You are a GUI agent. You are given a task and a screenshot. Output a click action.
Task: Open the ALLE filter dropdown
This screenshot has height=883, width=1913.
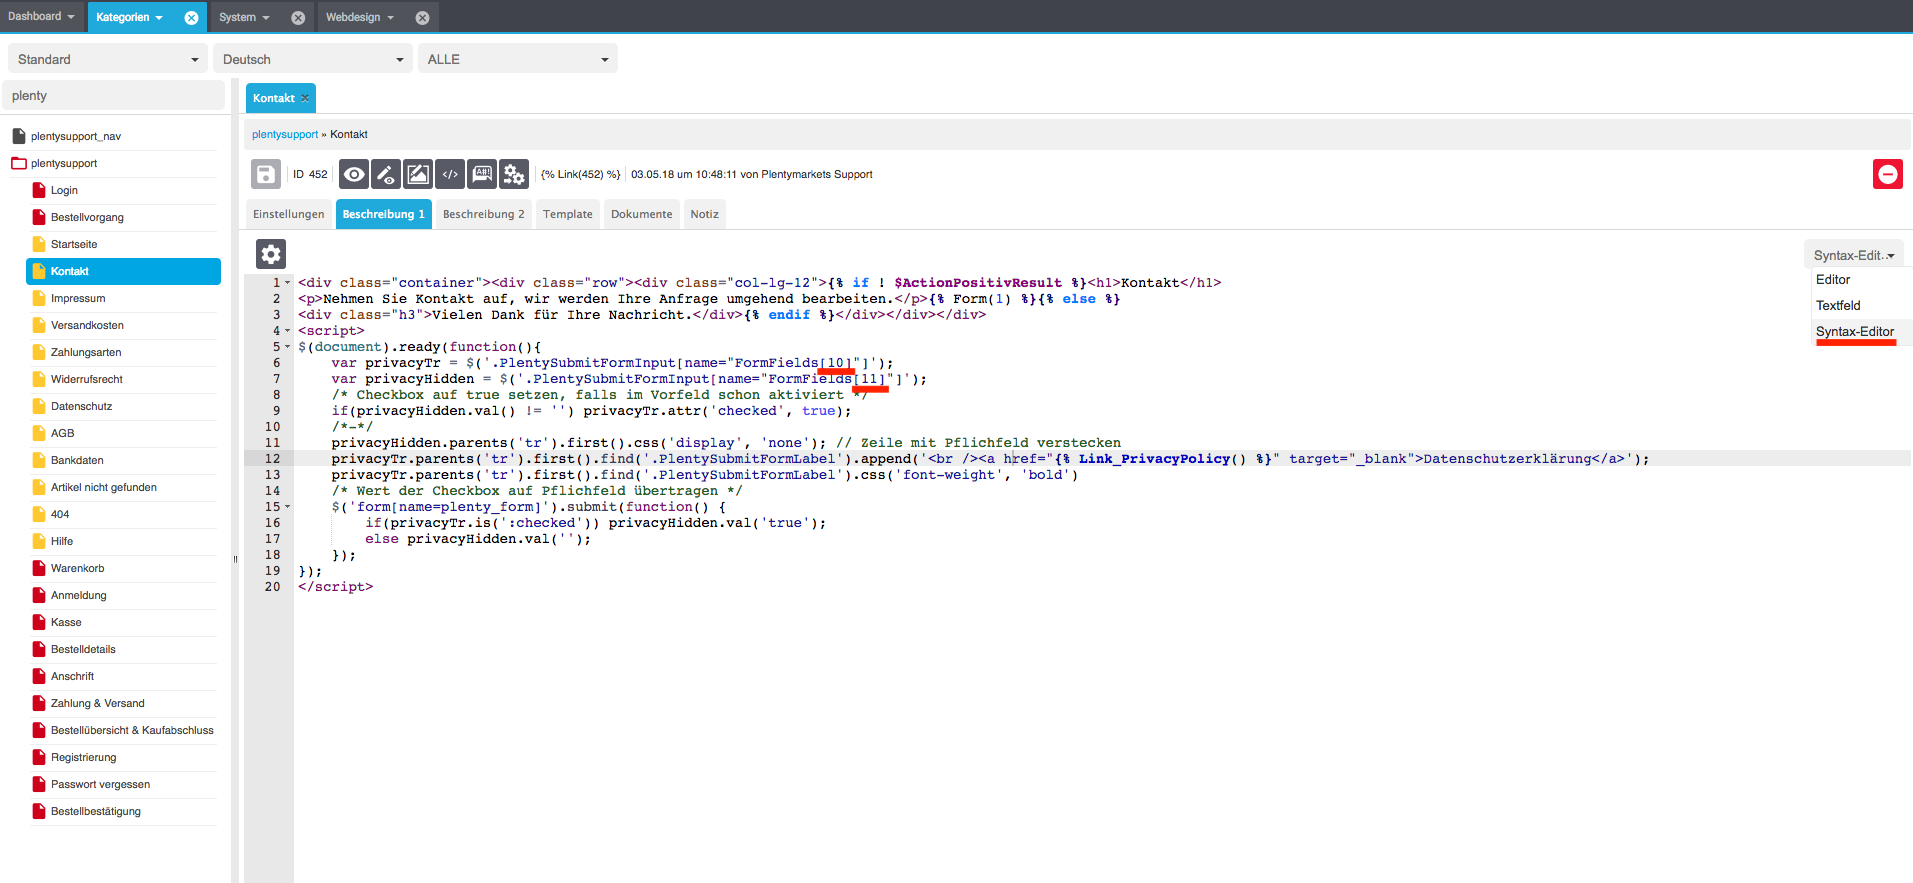518,59
